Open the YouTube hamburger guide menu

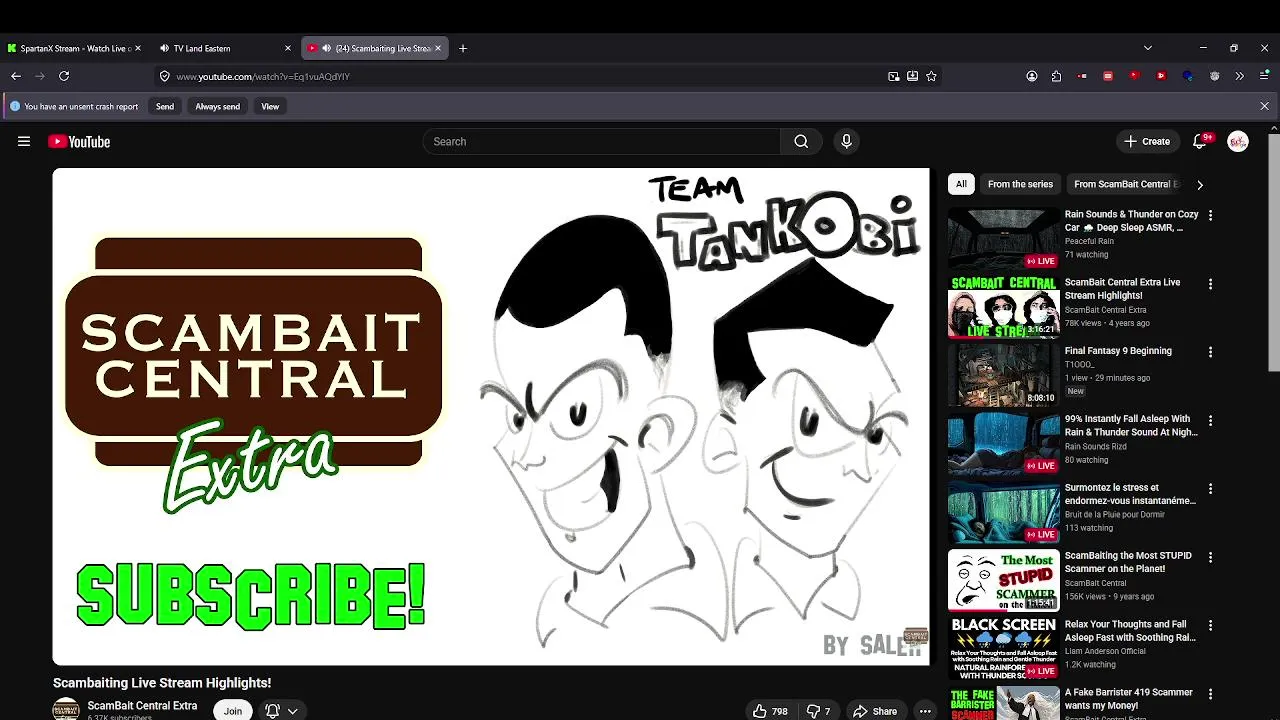[24, 142]
